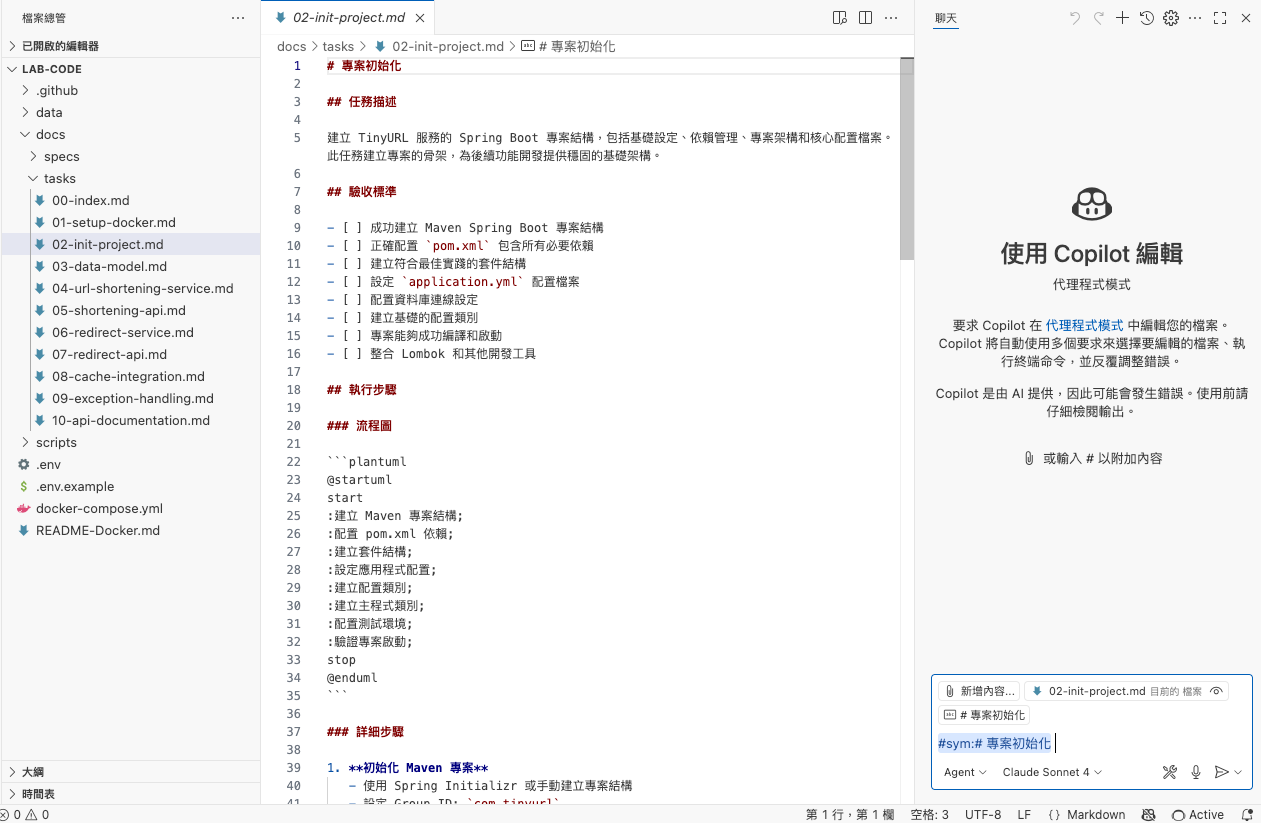Click the Open Changes (compare) icon
The image size is (1261, 823).
pos(839,17)
